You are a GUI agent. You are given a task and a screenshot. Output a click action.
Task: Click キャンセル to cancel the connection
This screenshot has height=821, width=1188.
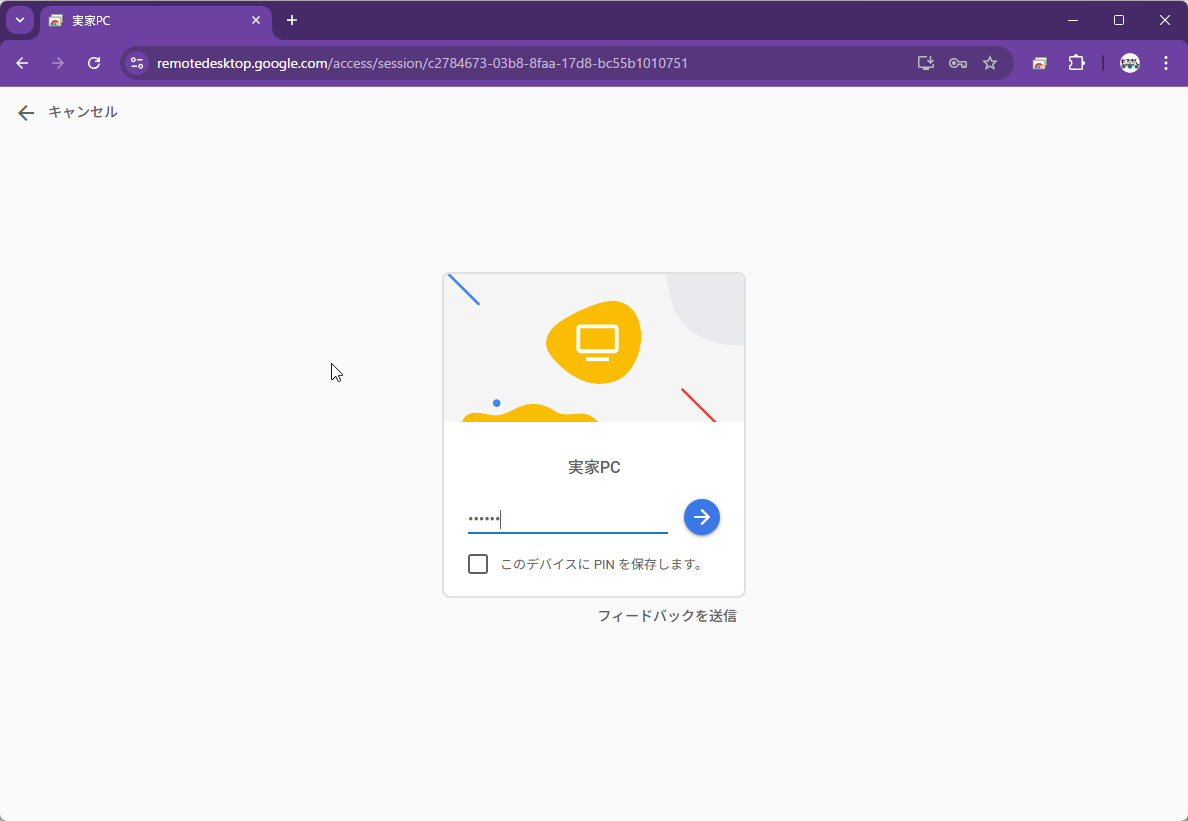point(68,112)
